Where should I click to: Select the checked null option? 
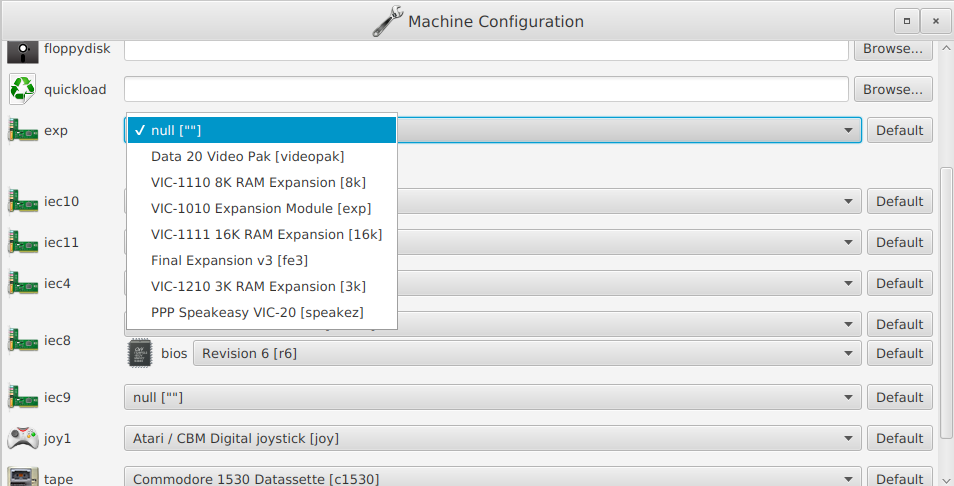(x=261, y=130)
